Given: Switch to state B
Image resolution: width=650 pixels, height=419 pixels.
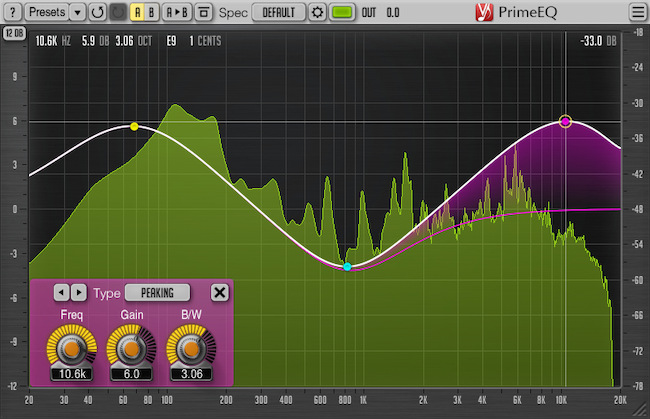Looking at the screenshot, I should pos(152,12).
